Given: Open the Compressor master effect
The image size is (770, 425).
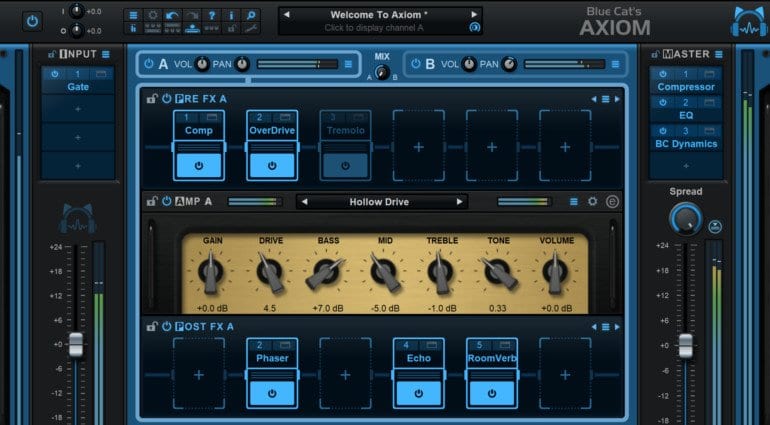Looking at the screenshot, I should pyautogui.click(x=686, y=87).
